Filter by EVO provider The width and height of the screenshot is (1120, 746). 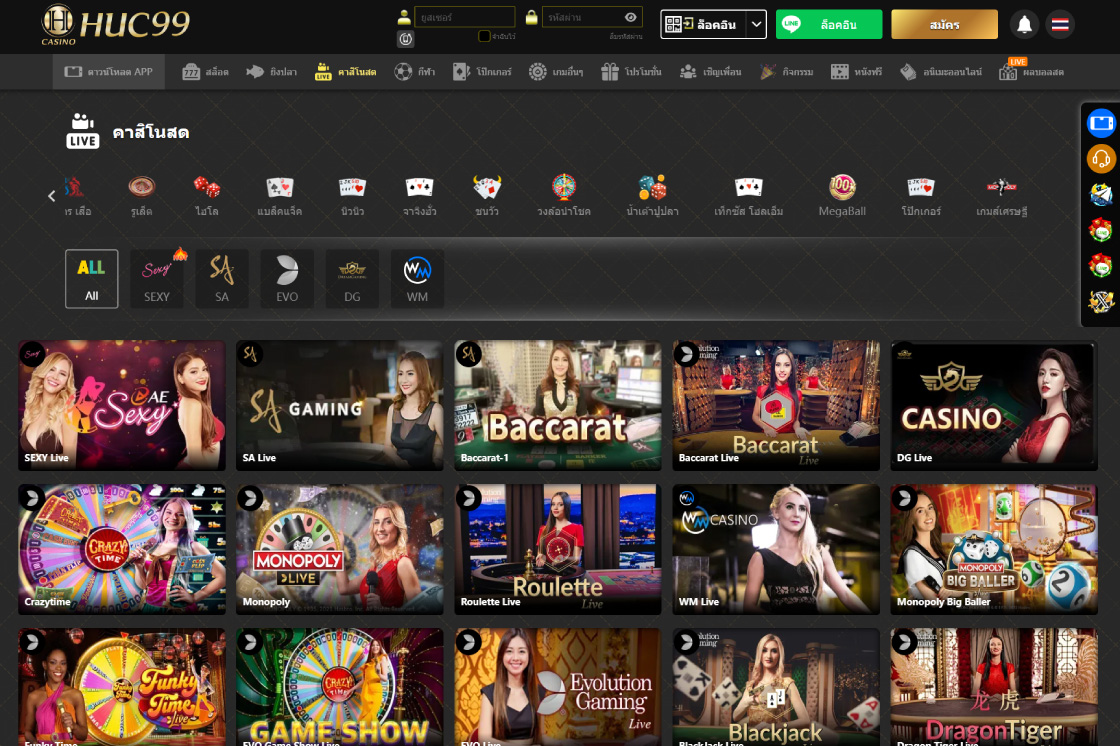[287, 279]
